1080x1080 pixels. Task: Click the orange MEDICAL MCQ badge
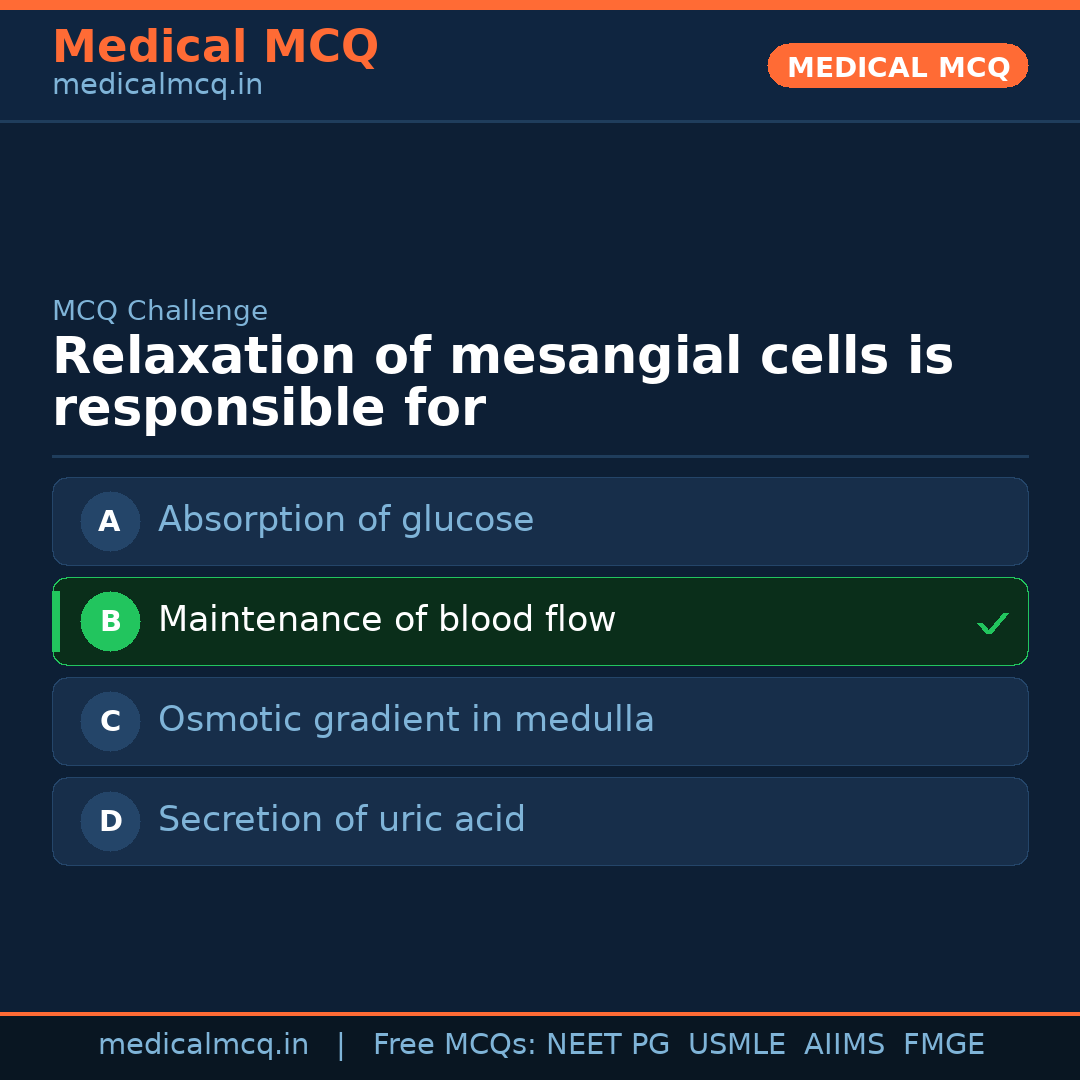(897, 66)
